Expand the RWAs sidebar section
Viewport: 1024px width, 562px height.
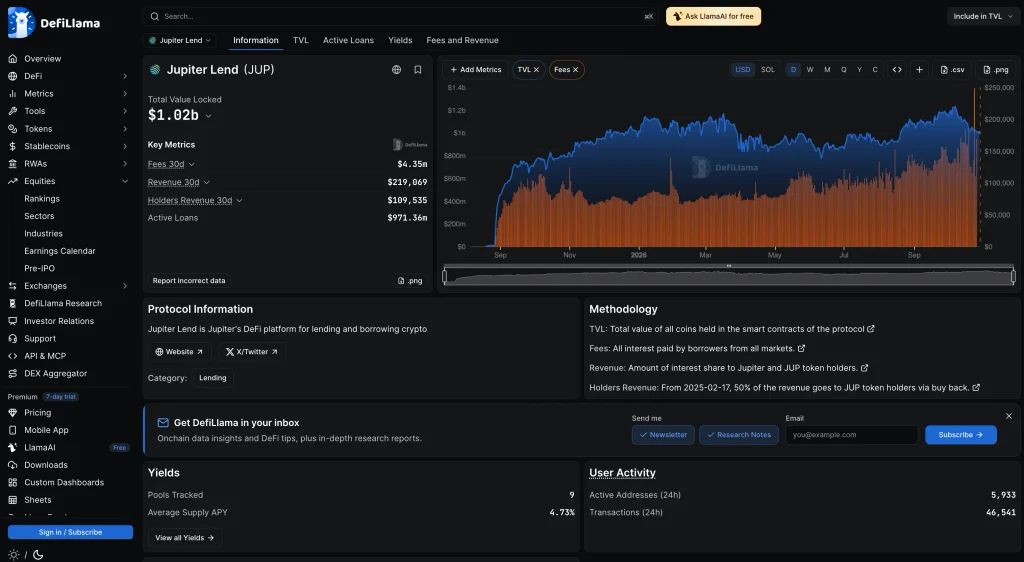coord(125,164)
